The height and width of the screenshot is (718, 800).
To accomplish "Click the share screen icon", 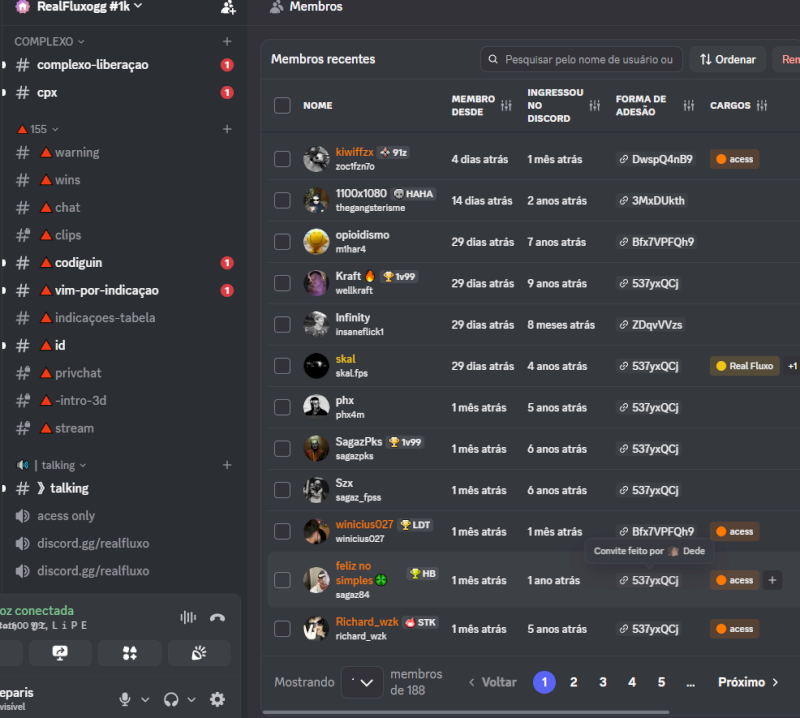I will 60,653.
